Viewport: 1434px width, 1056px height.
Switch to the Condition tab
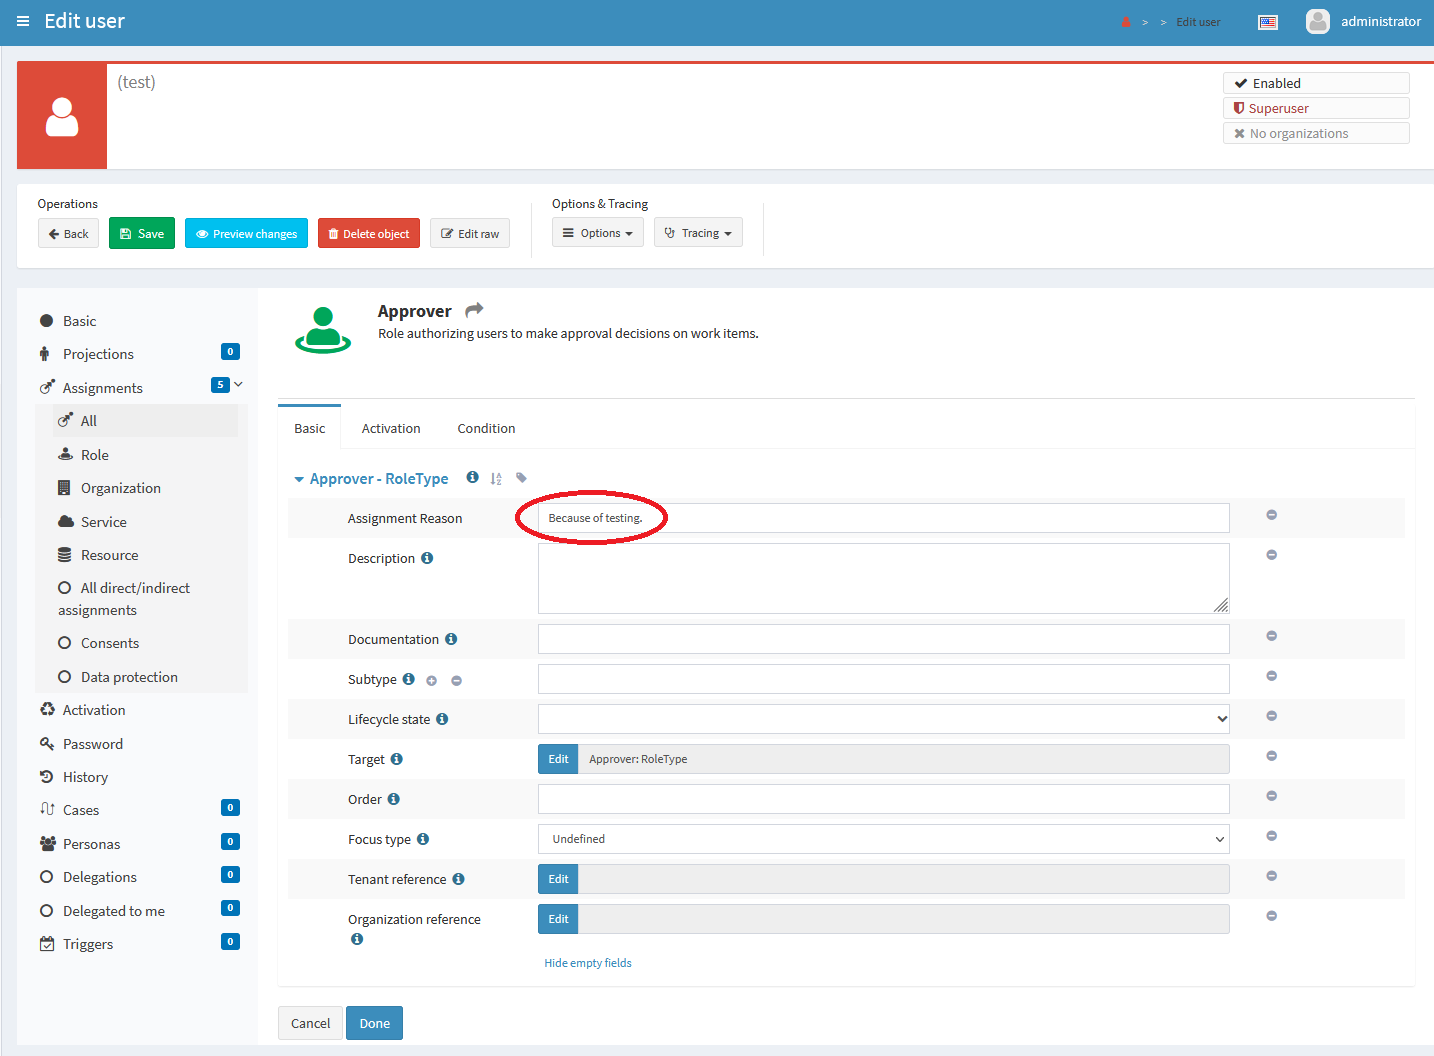tap(486, 428)
